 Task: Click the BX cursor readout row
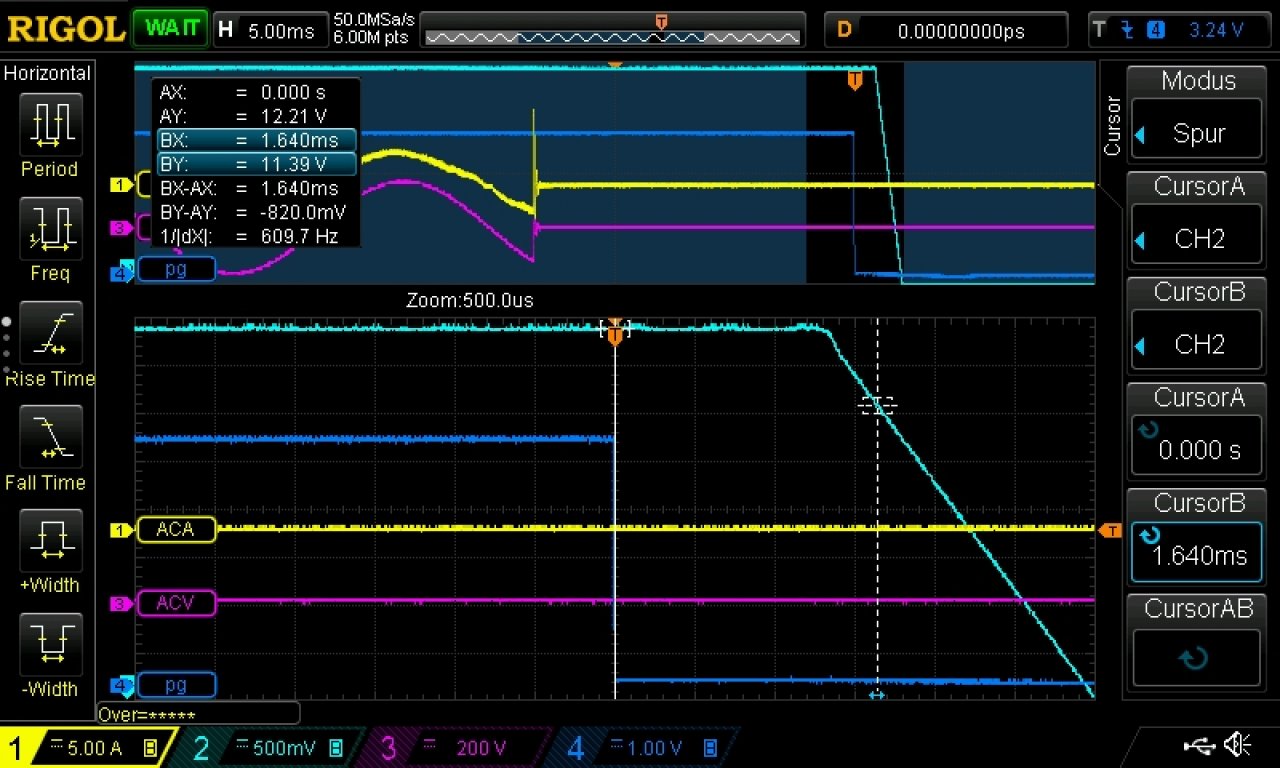pos(256,140)
